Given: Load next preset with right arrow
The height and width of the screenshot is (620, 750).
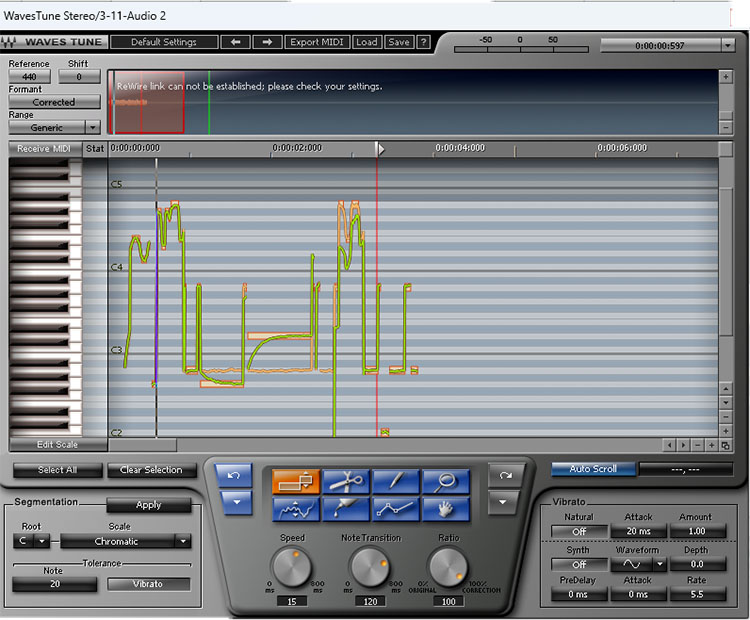Looking at the screenshot, I should tap(267, 42).
